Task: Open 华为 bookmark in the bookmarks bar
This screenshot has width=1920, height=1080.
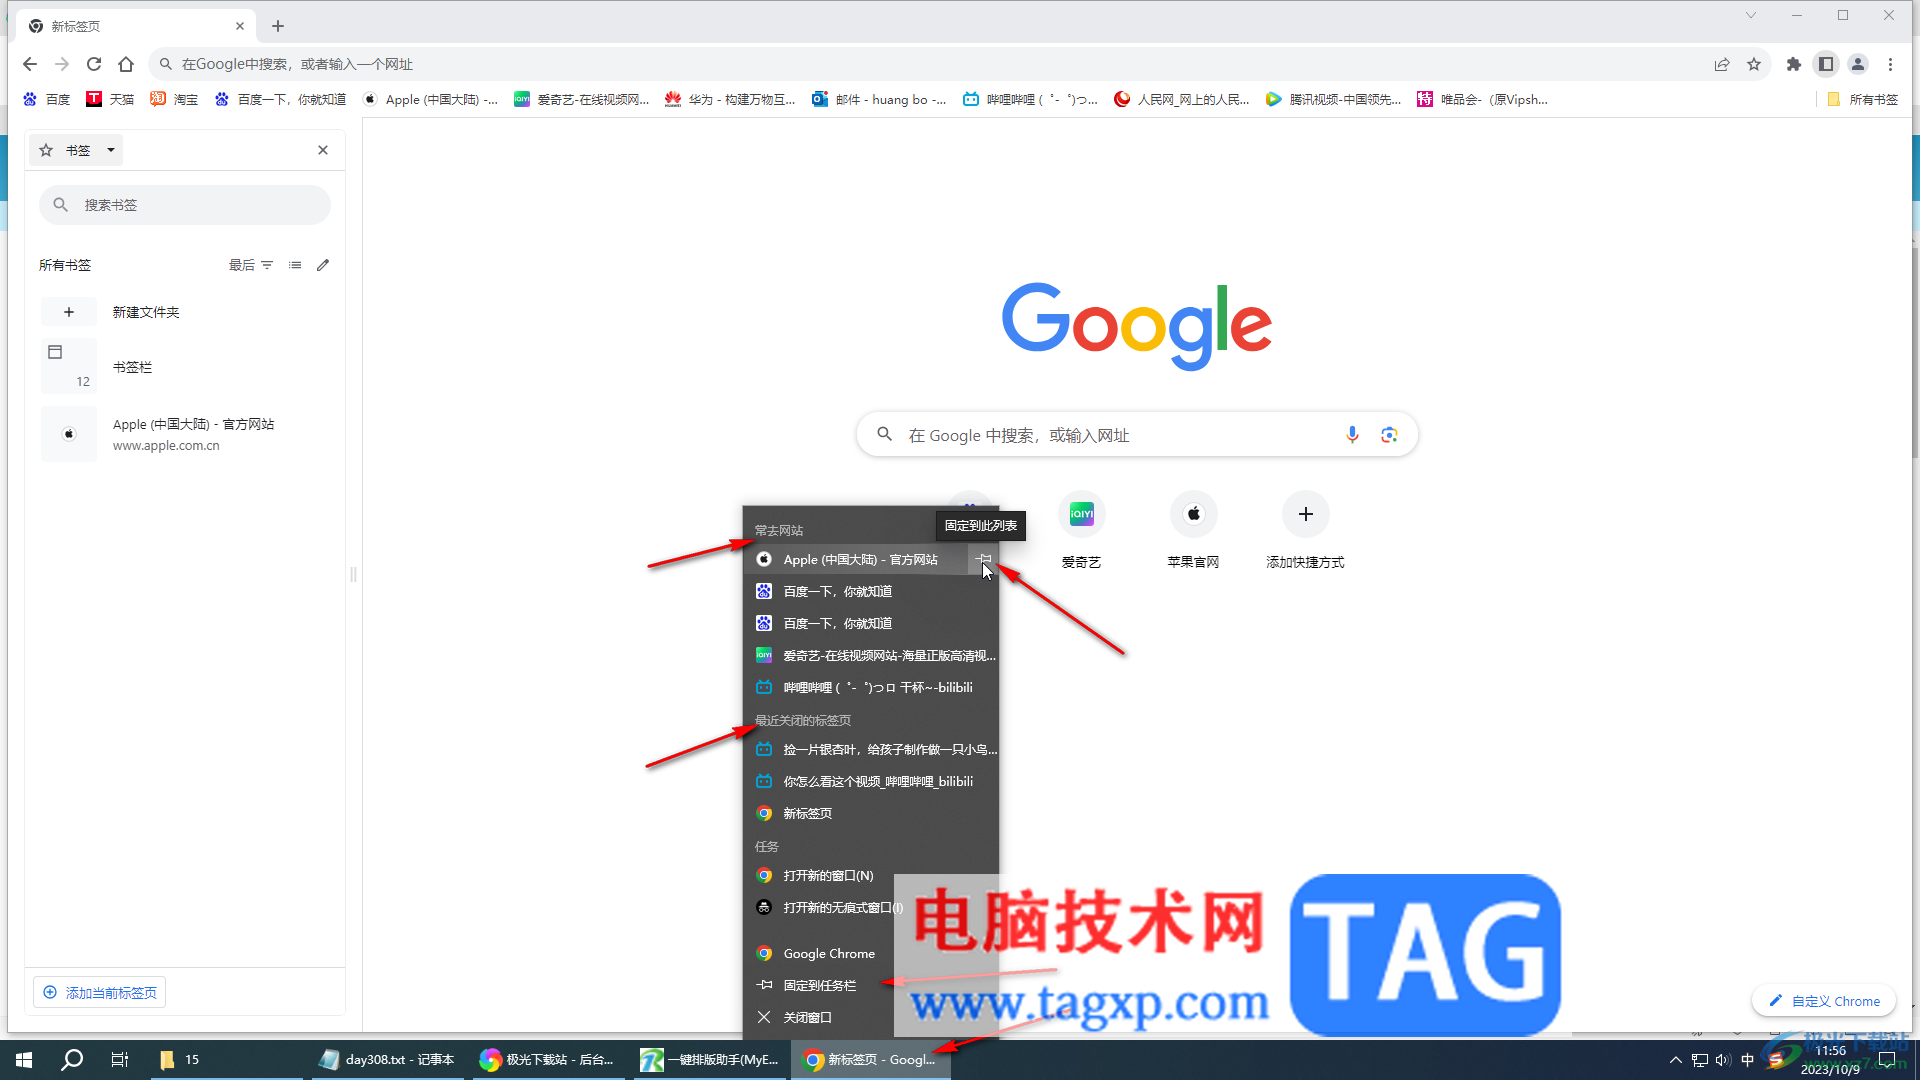Action: [x=730, y=99]
